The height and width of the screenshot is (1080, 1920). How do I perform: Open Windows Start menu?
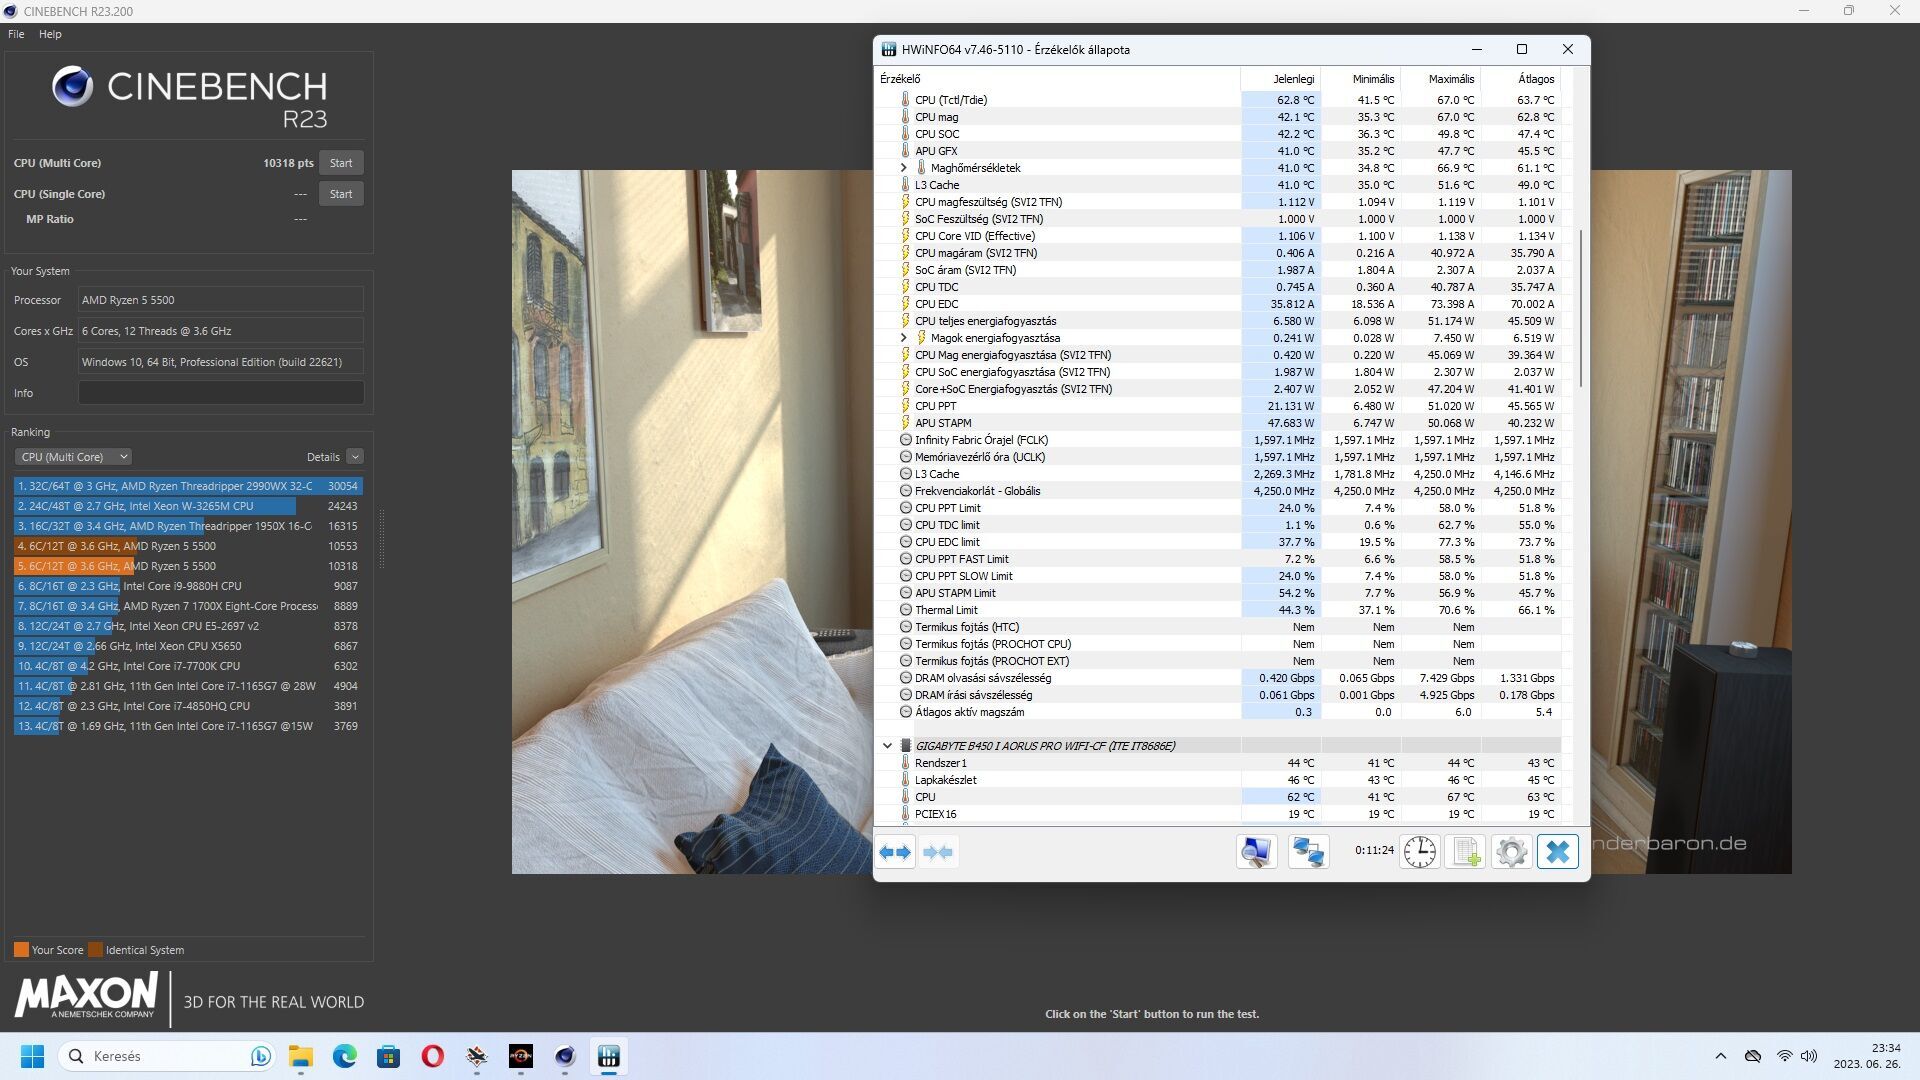click(x=32, y=1056)
